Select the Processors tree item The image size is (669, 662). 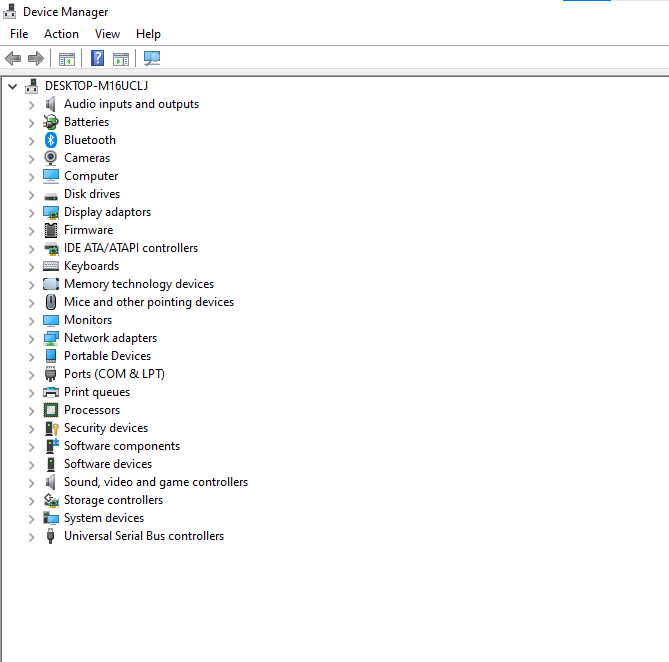tap(92, 410)
